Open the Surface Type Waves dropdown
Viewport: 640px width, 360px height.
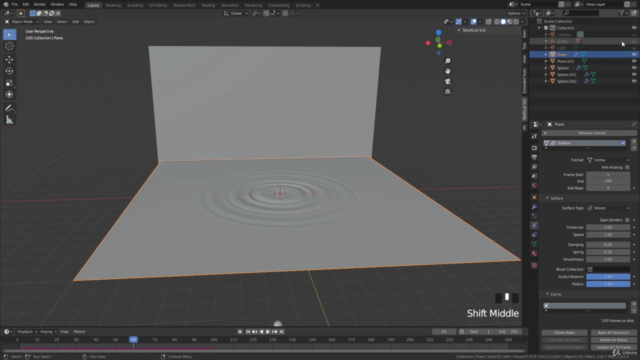[608, 208]
